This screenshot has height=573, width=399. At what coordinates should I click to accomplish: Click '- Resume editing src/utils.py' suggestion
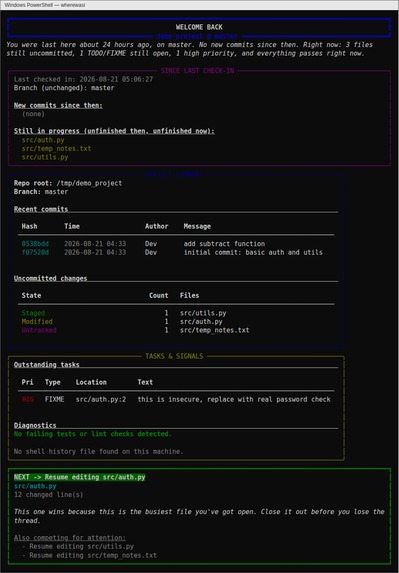coord(78,547)
